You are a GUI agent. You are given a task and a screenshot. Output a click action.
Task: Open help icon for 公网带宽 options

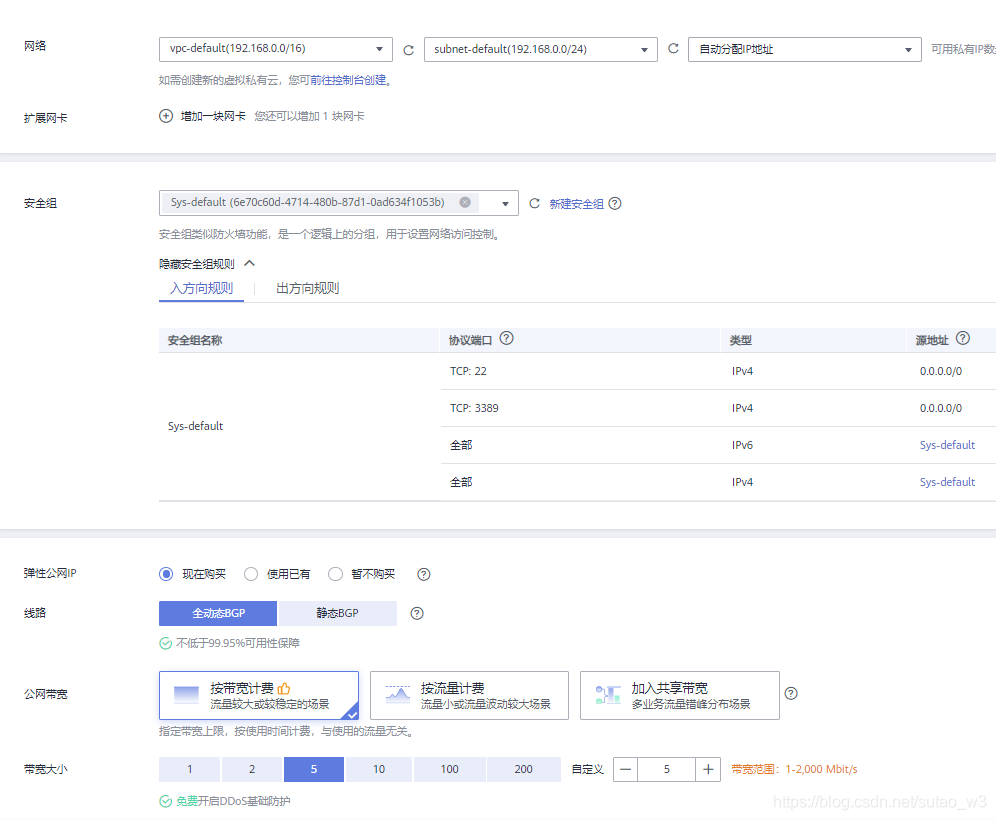pyautogui.click(x=791, y=694)
